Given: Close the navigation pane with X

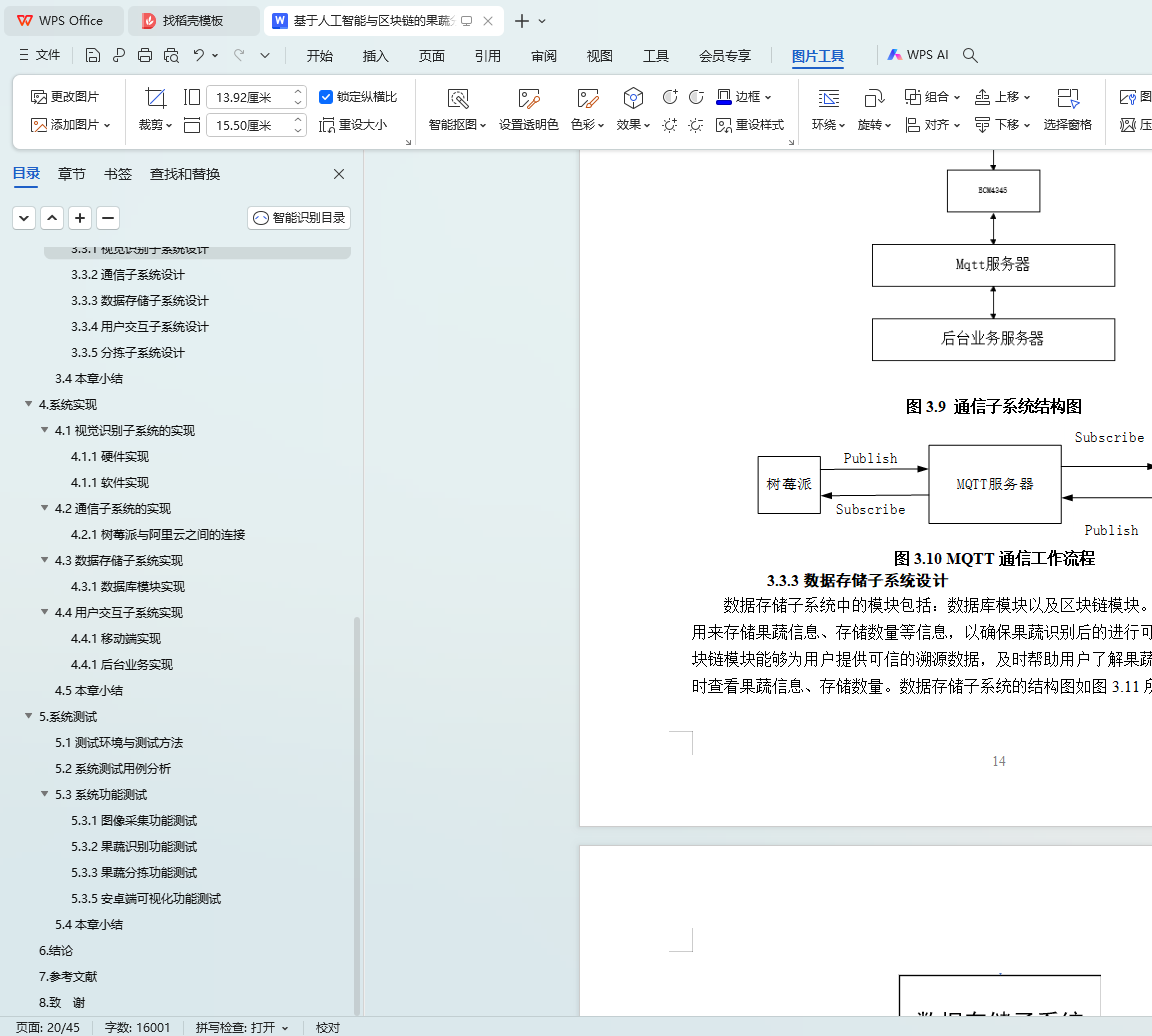Looking at the screenshot, I should coord(339,174).
